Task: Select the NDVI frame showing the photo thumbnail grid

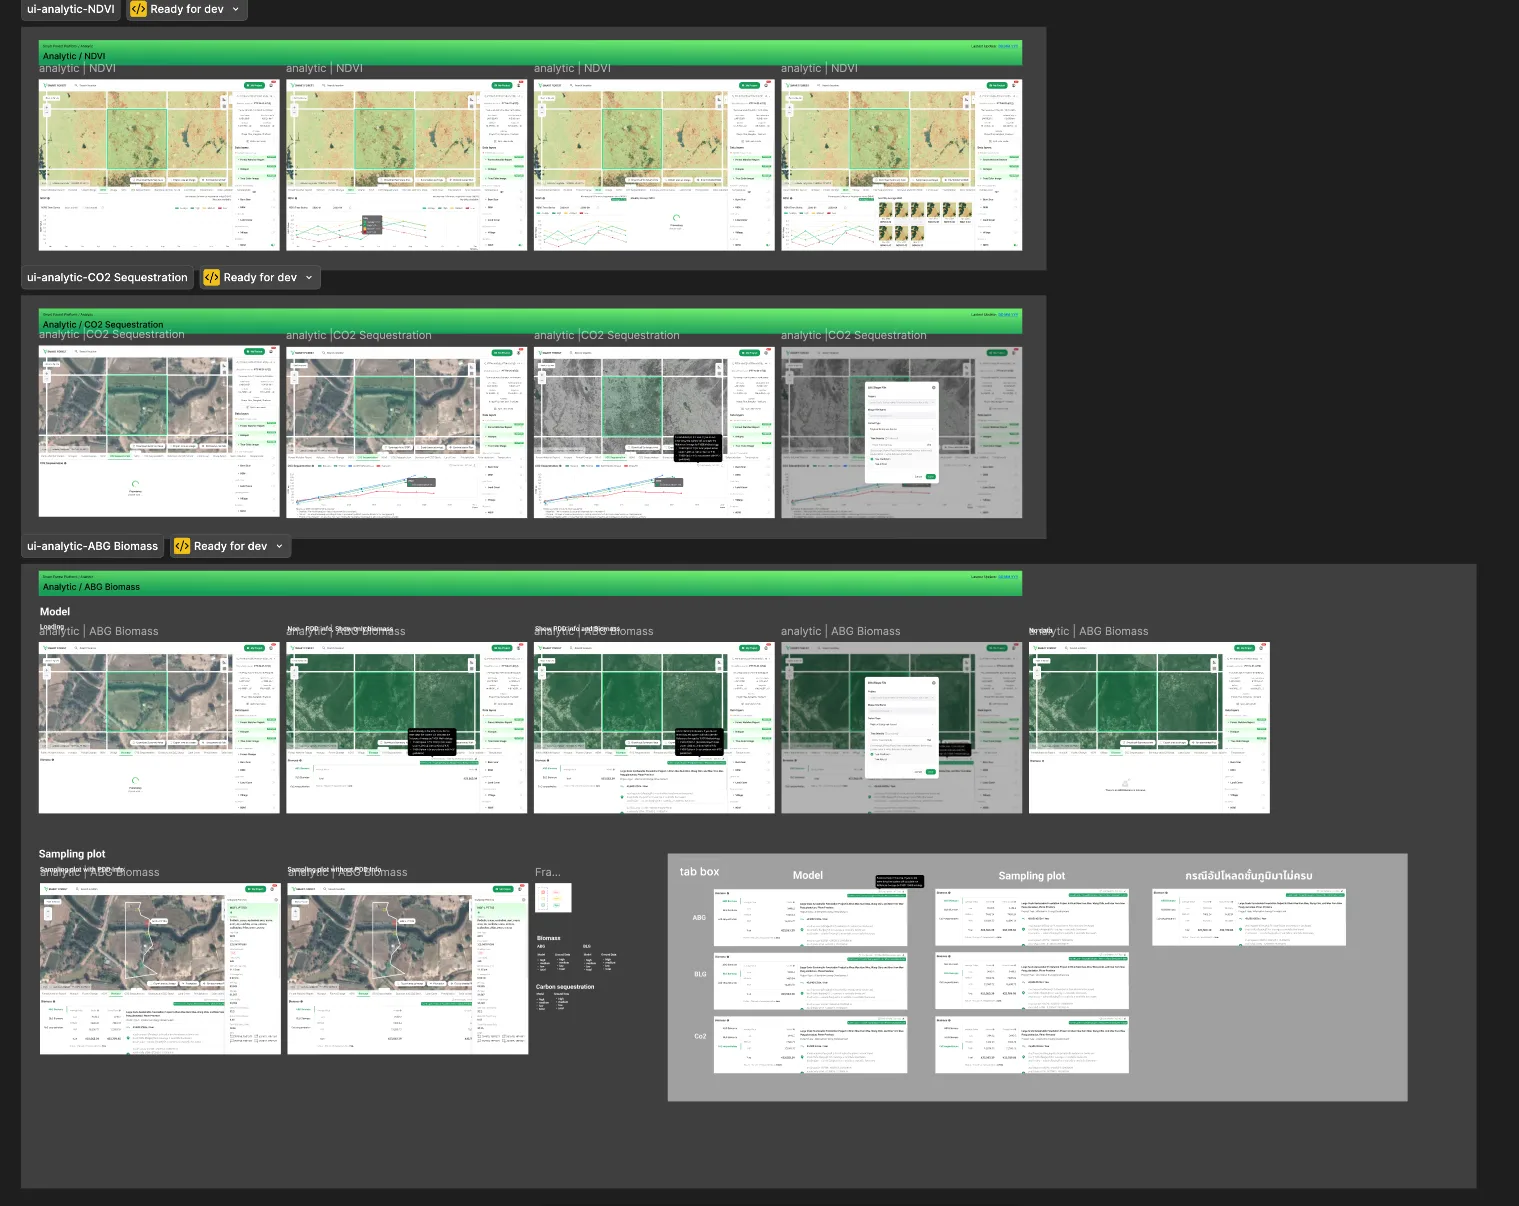Action: point(901,165)
